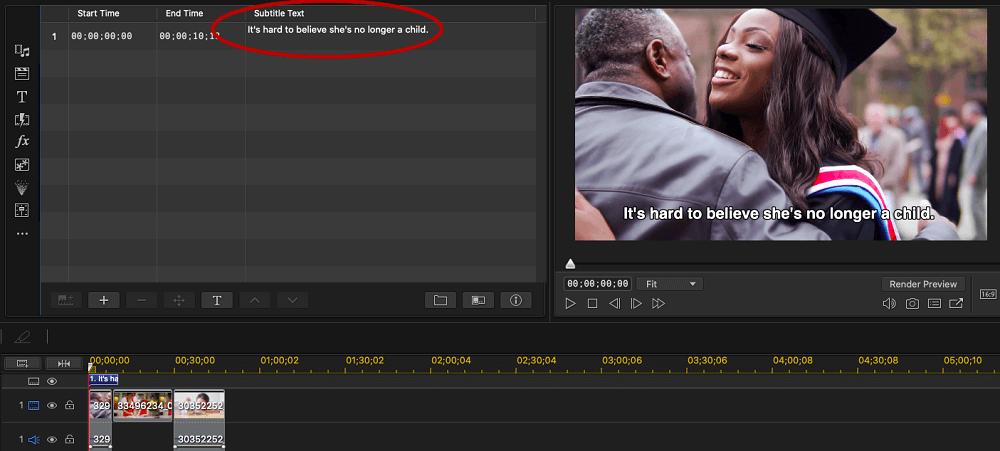The width and height of the screenshot is (1000, 451).
Task: Click the Render Preview button
Action: click(x=923, y=284)
